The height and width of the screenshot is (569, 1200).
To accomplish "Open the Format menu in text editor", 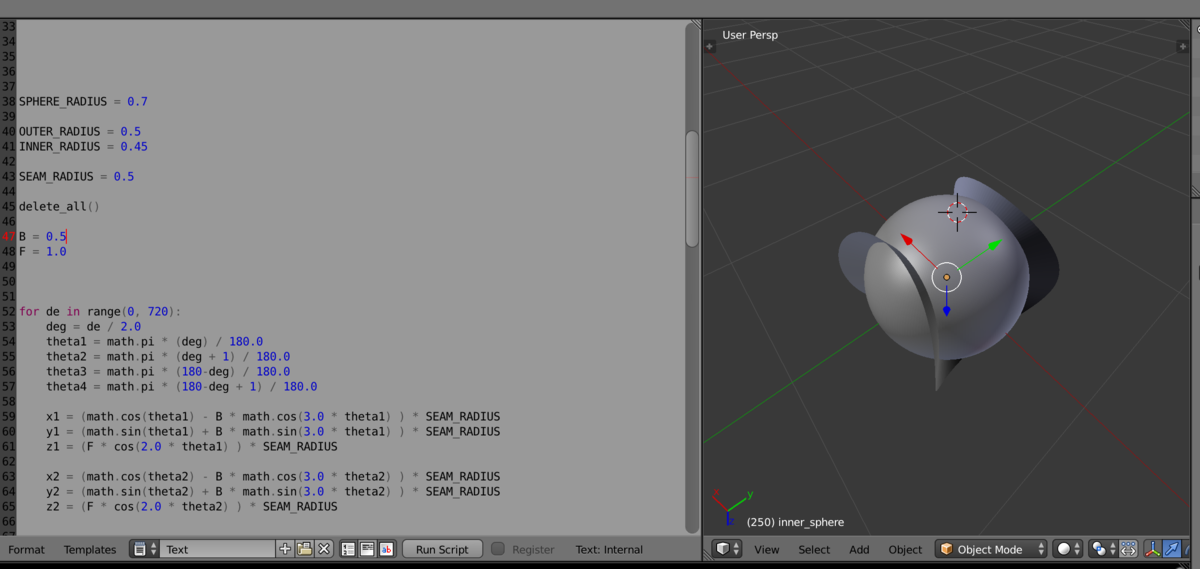I will pyautogui.click(x=27, y=549).
